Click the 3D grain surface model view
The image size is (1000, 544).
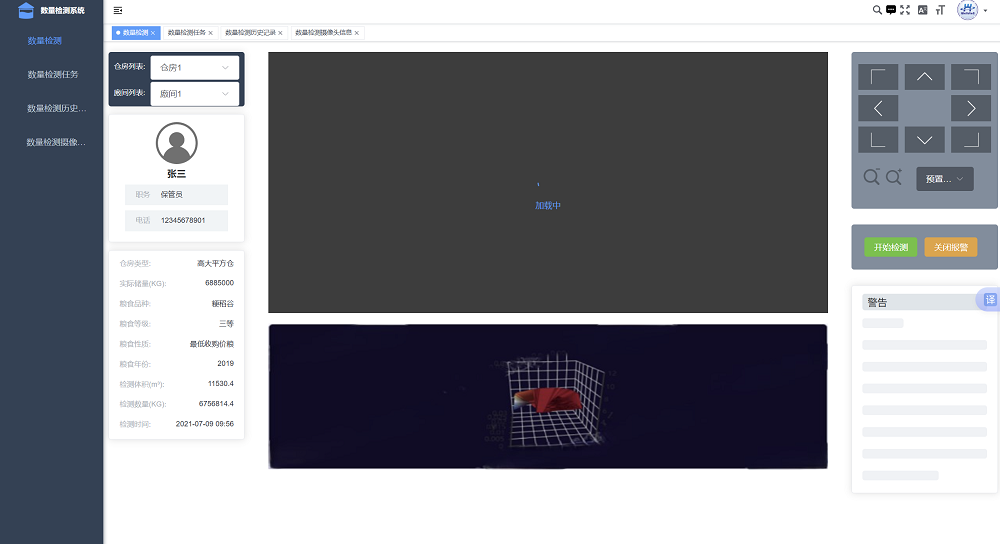coord(548,397)
